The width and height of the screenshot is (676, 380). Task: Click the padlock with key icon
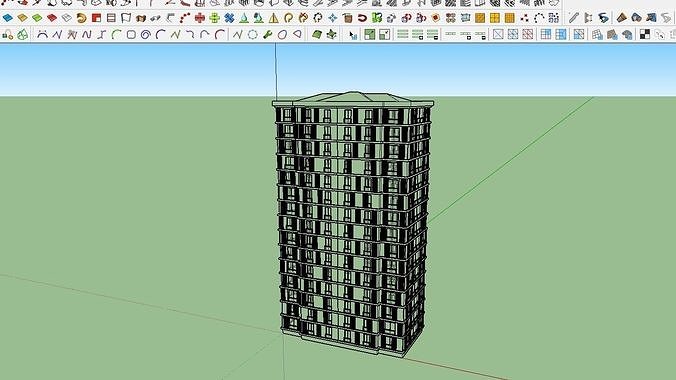point(8,35)
